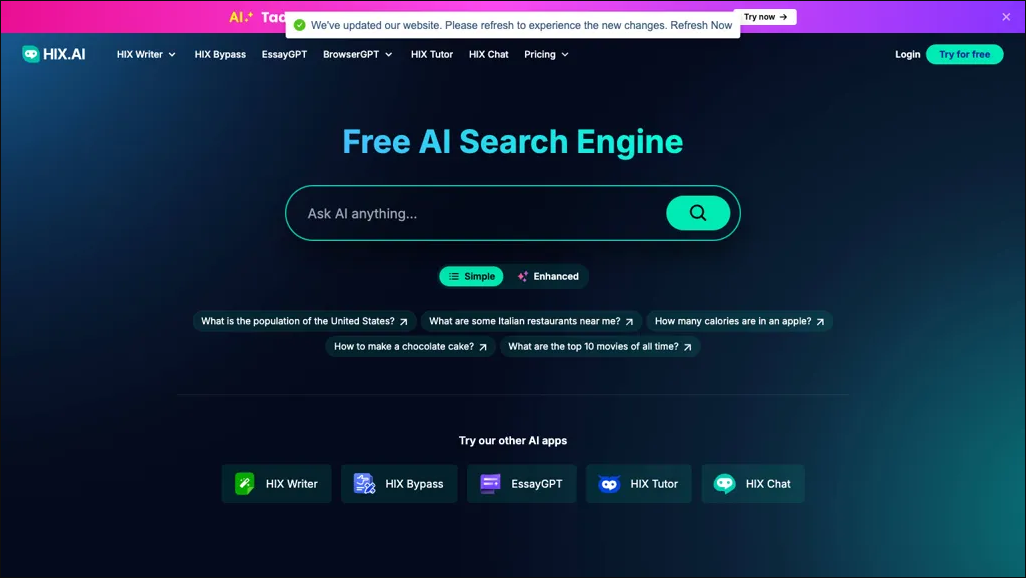Select the chocolate cake suggestion

tap(410, 347)
